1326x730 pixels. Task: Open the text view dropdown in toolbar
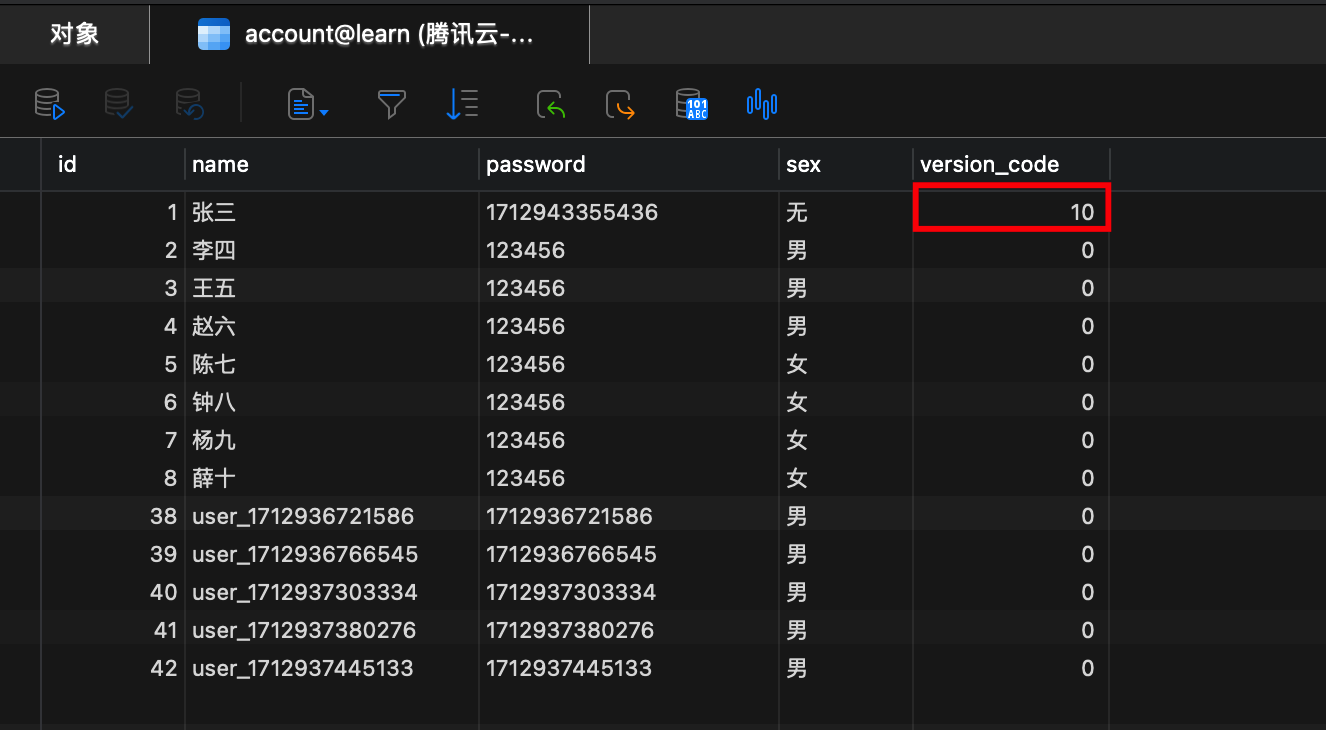(309, 103)
